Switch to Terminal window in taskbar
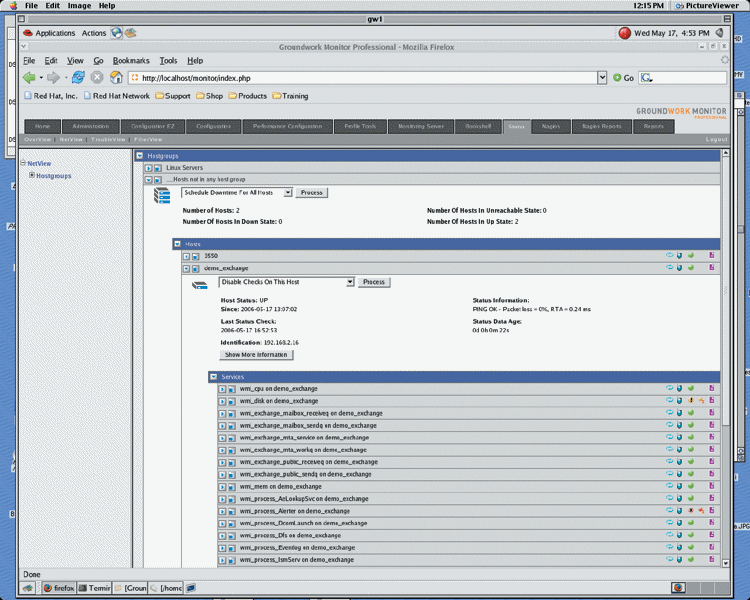750x600 pixels. click(x=95, y=588)
